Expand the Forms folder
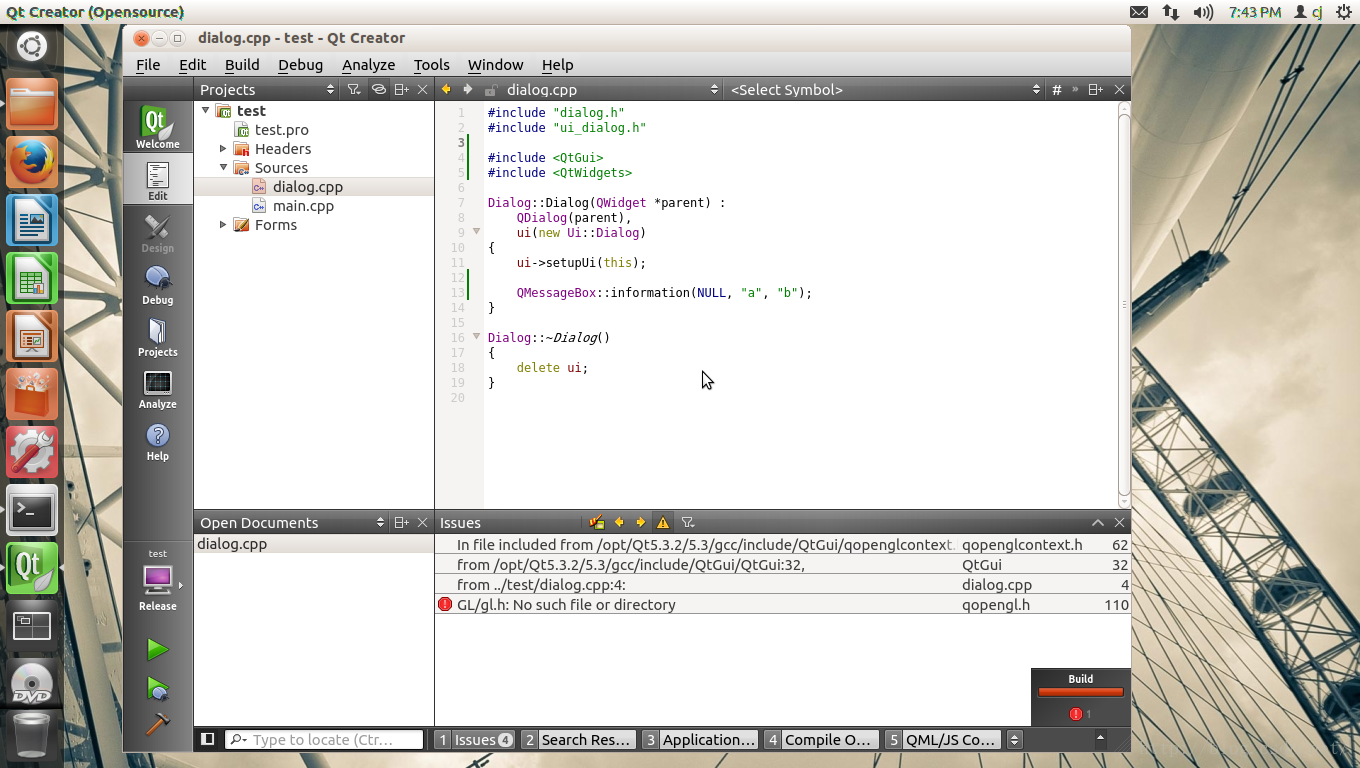This screenshot has height=768, width=1360. pyautogui.click(x=223, y=224)
